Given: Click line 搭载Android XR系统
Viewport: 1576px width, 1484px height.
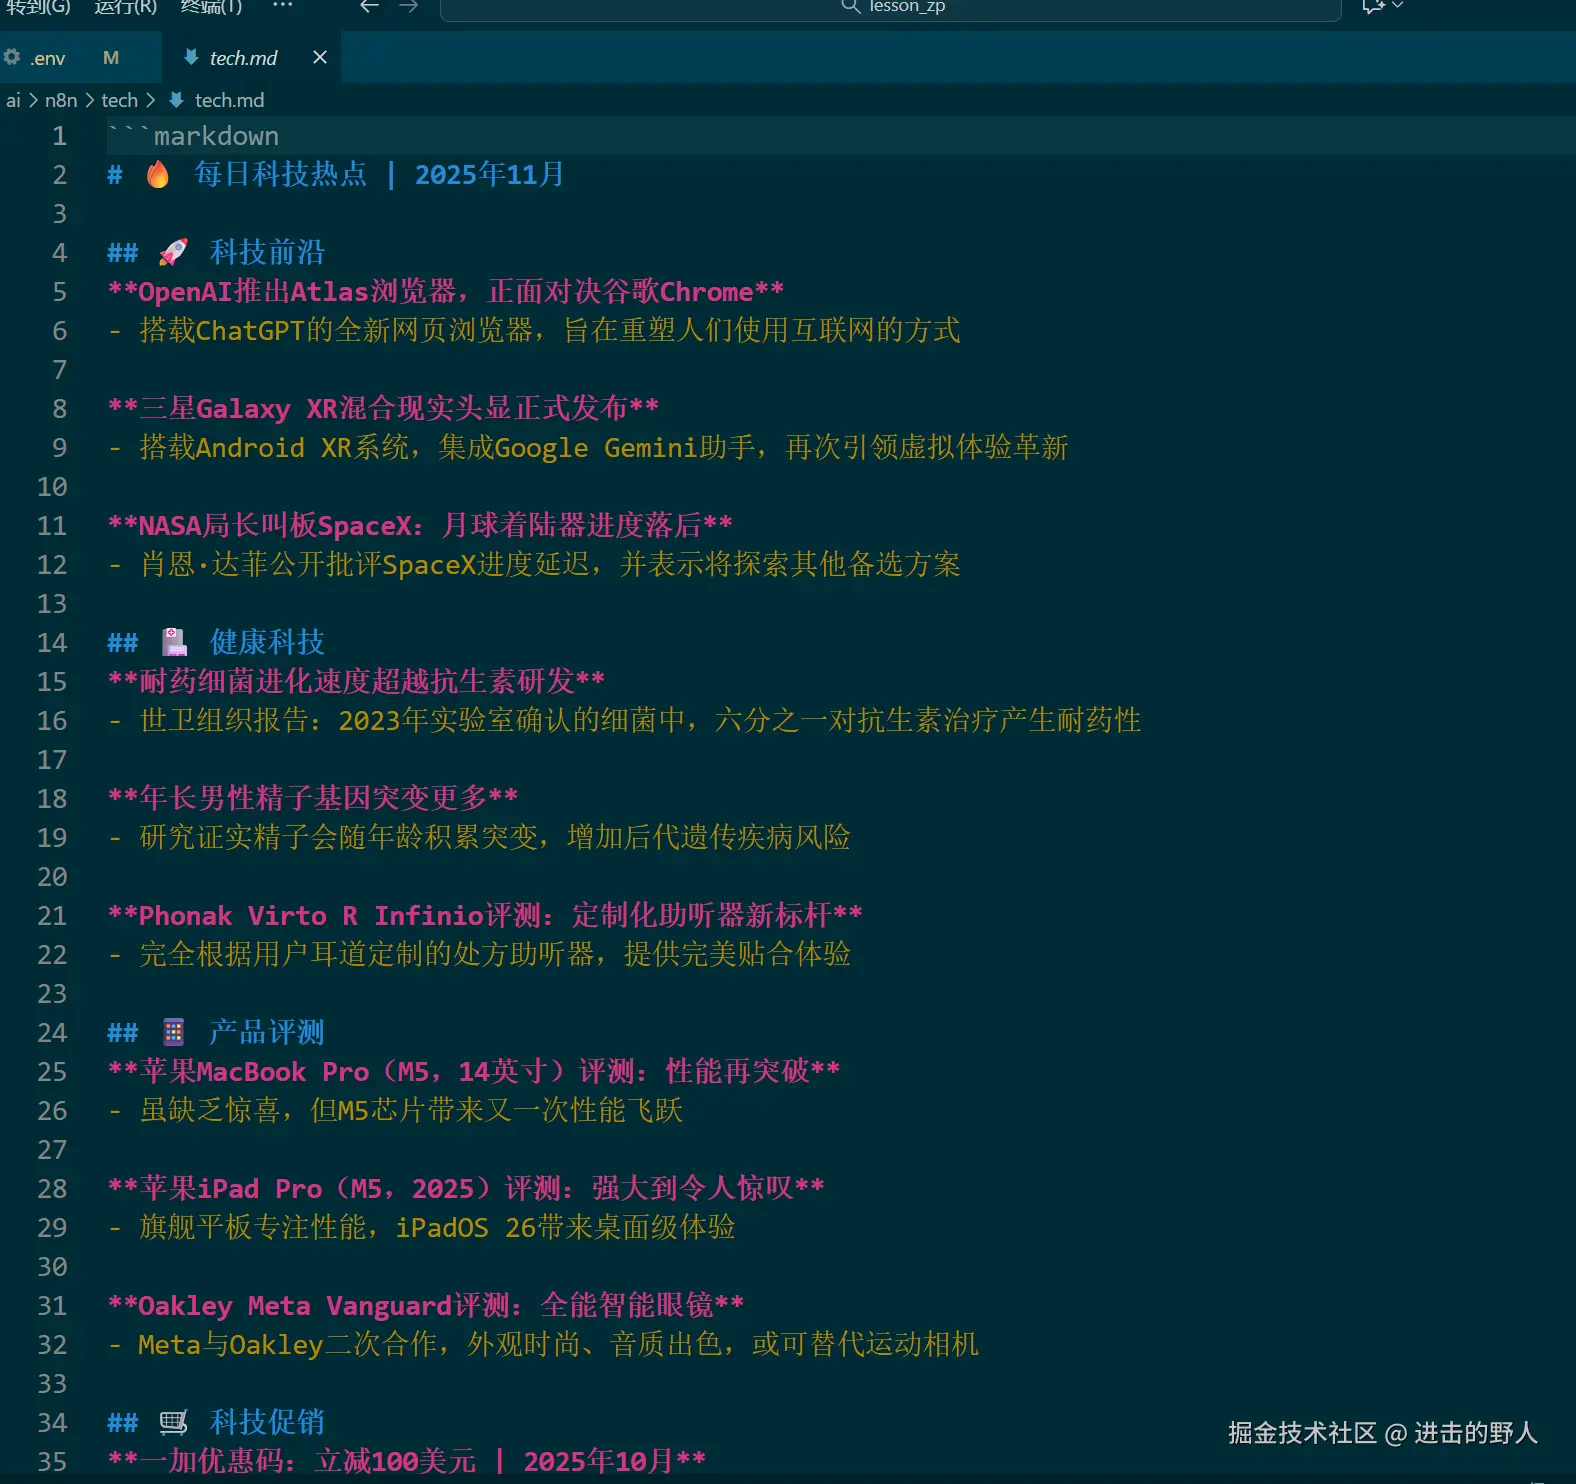Looking at the screenshot, I should coord(588,448).
